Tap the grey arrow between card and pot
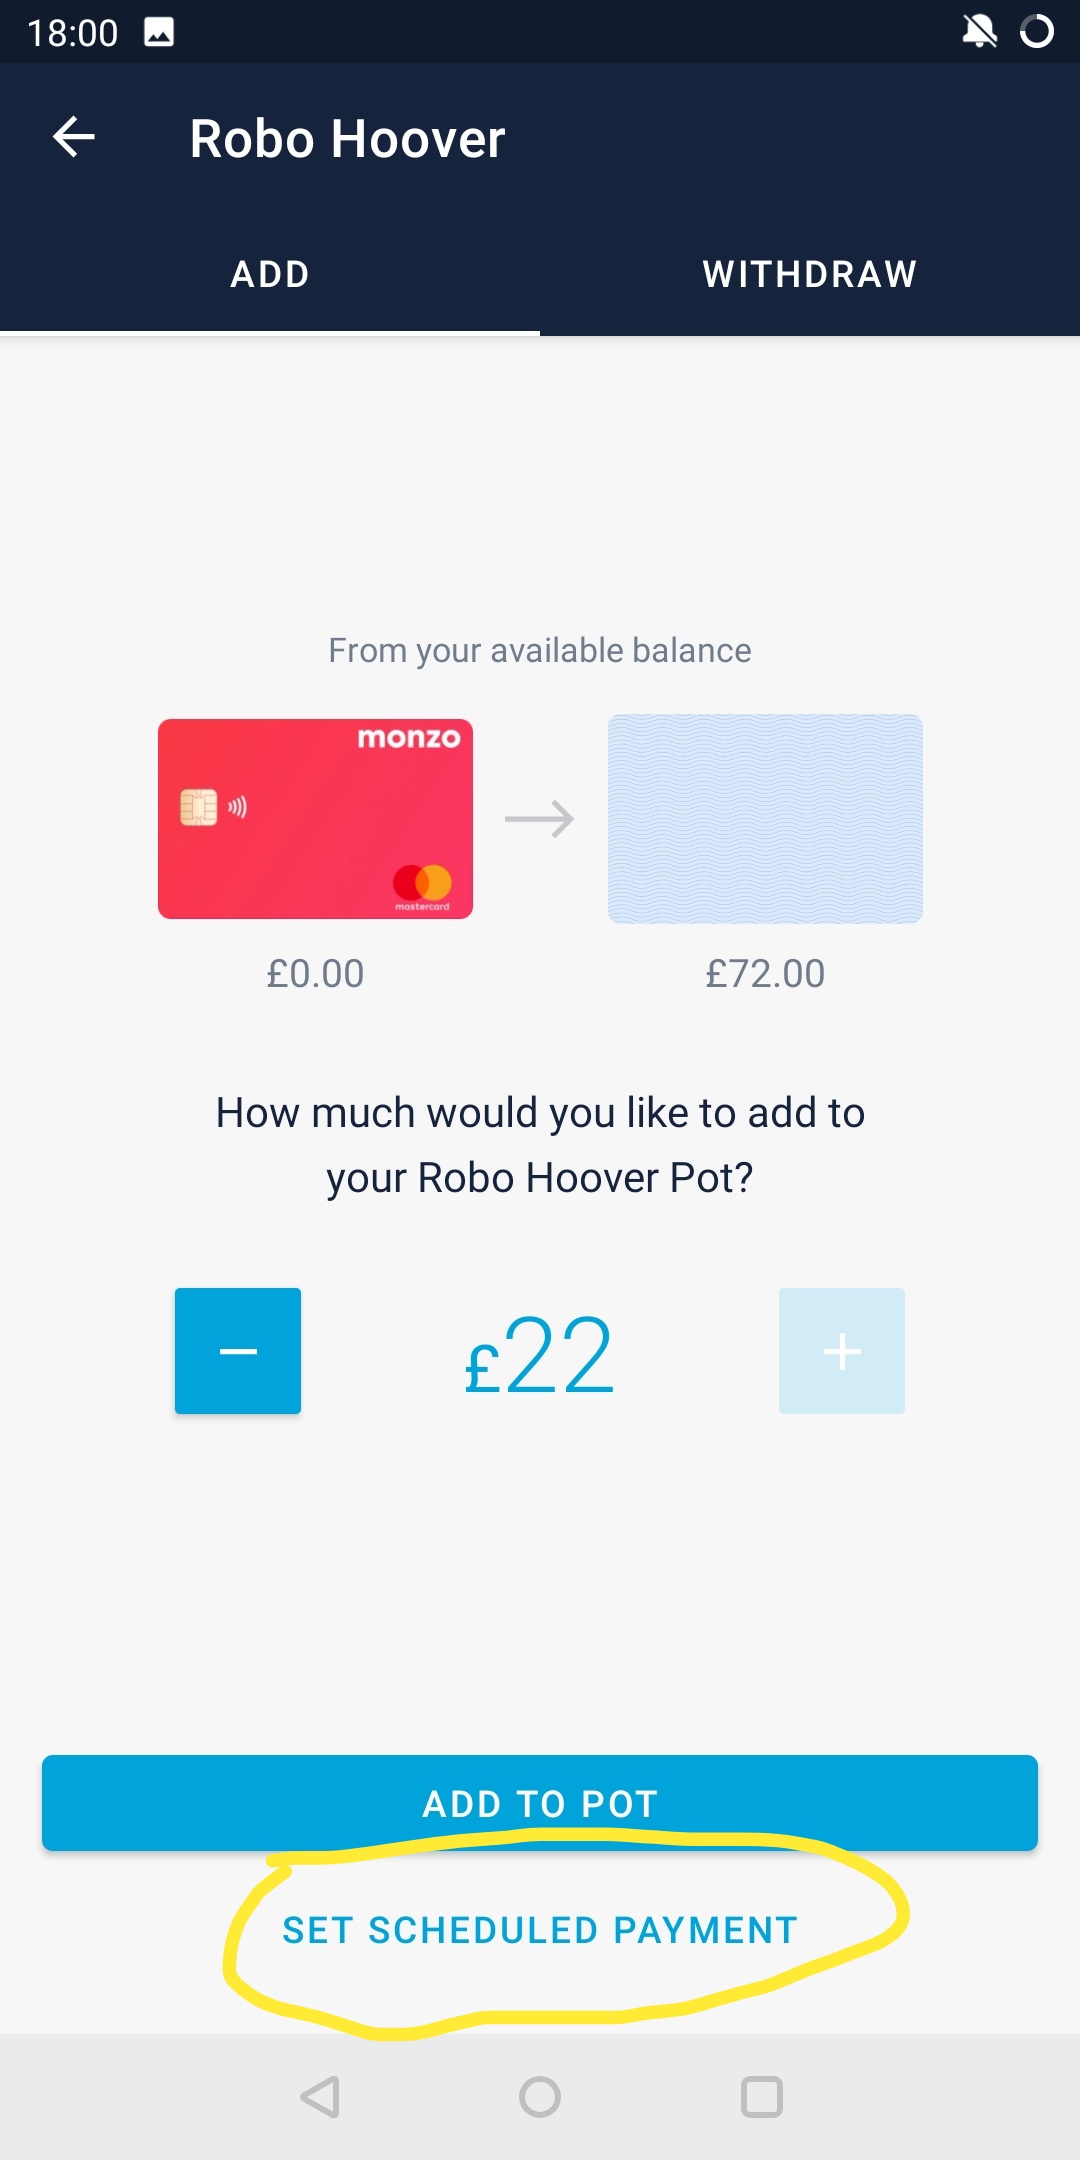Screen dimensions: 1080x2160 [x=540, y=819]
